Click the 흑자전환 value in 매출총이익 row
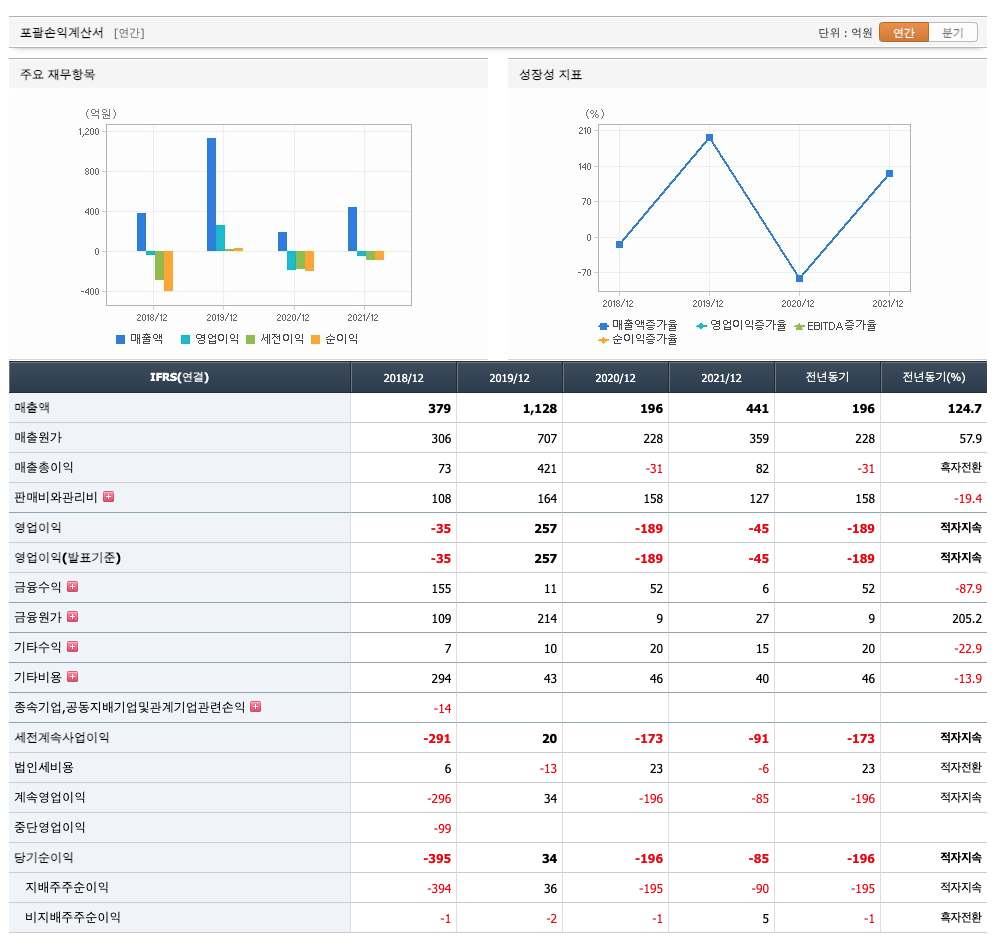Viewport: 994px width, 947px height. pyautogui.click(x=960, y=468)
